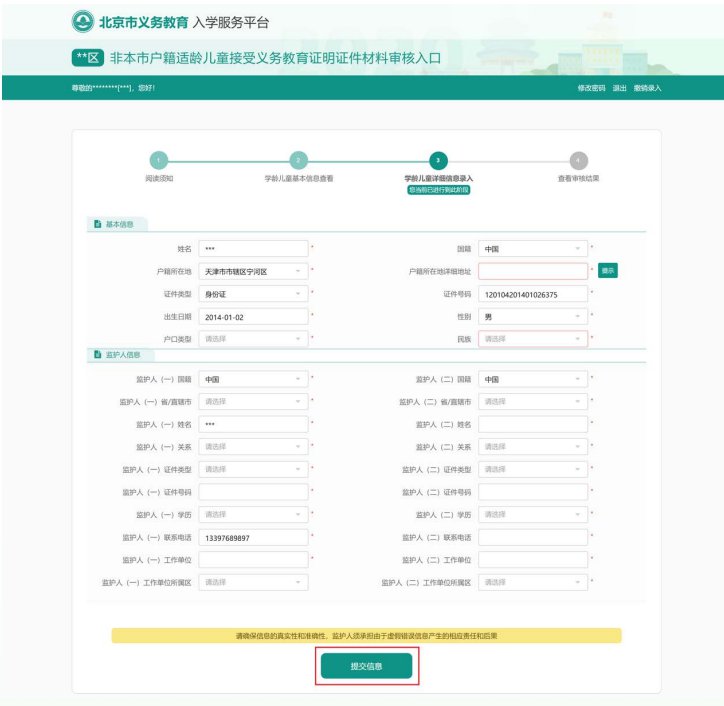Click the 学龄儿童基本信息查看 step label
Screen dimensions: 724x706
pos(299,178)
